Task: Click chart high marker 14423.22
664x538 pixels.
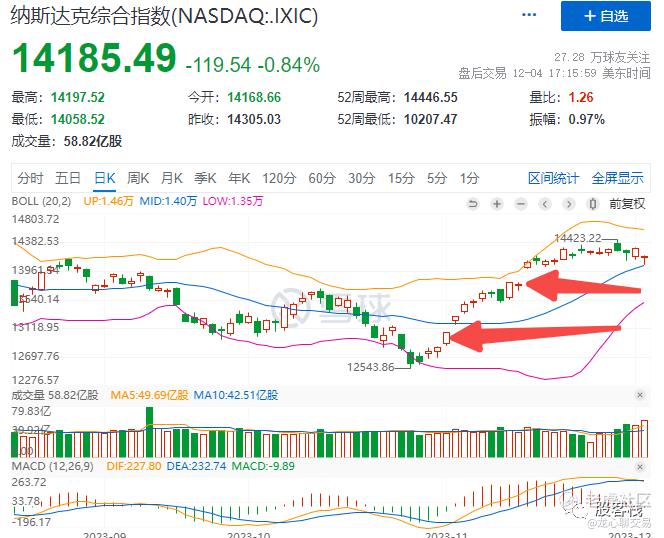Action: (x=578, y=238)
